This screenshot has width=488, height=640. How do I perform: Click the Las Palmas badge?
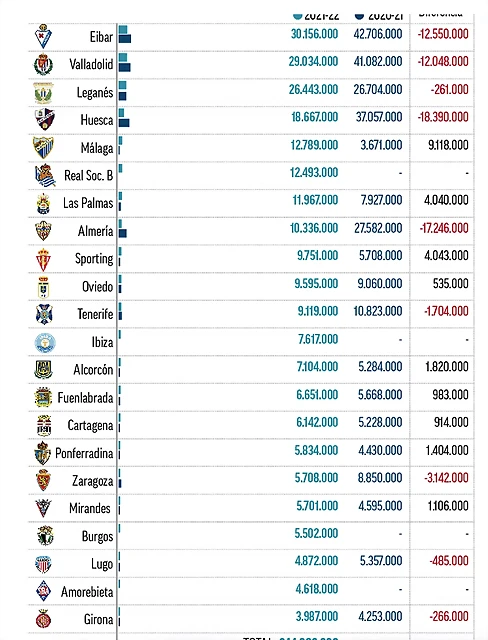pyautogui.click(x=43, y=204)
